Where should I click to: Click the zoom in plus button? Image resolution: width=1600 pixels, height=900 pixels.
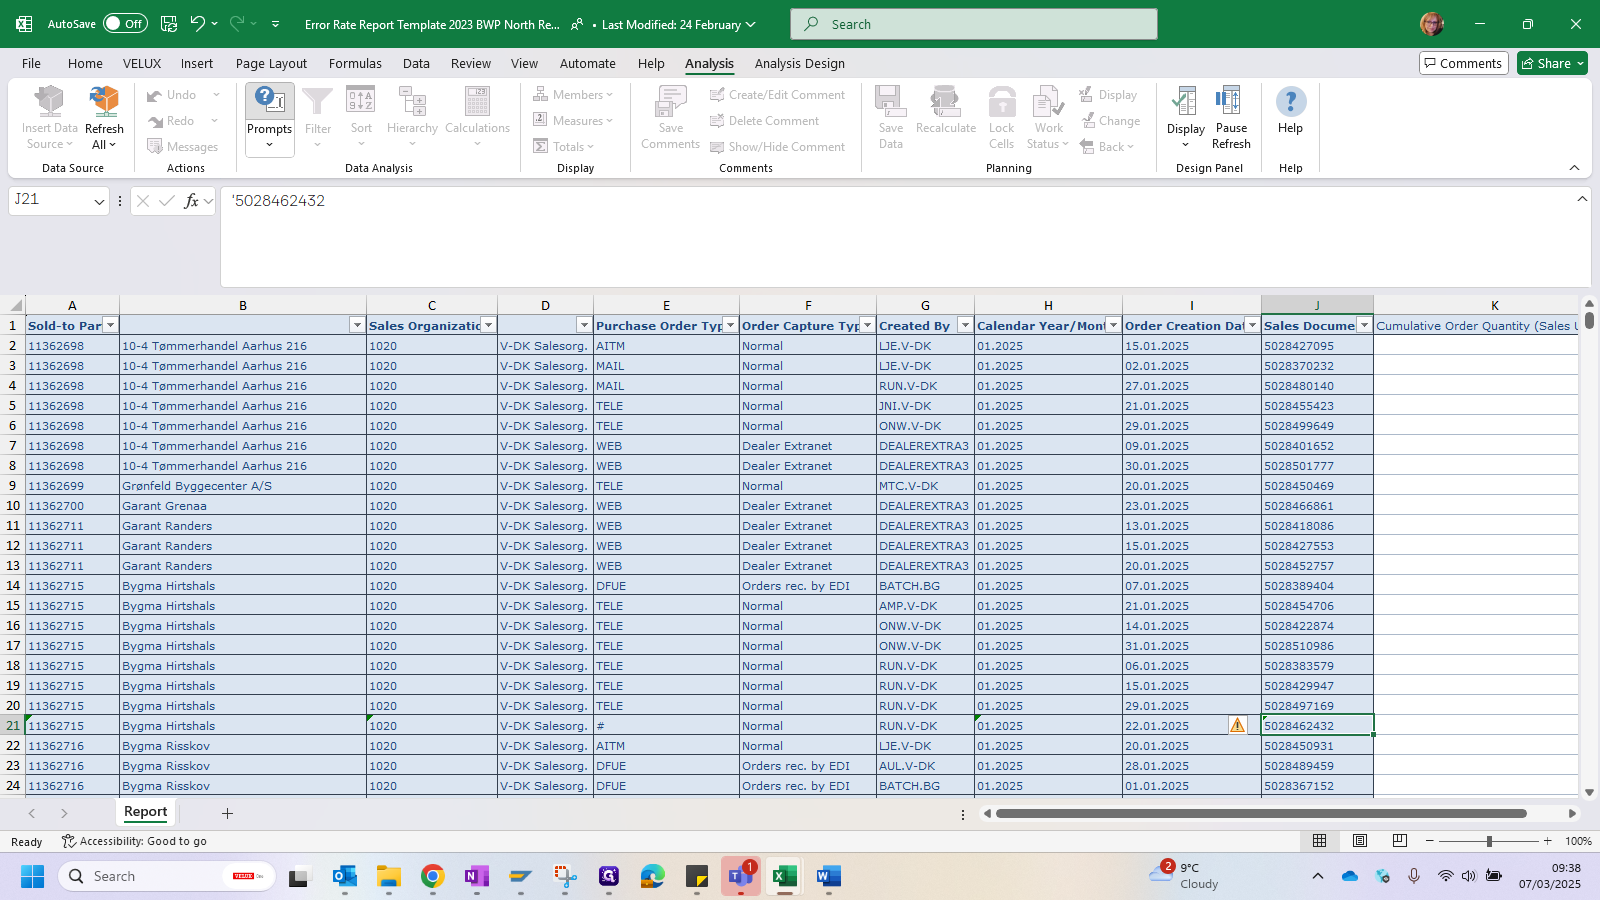pyautogui.click(x=1547, y=841)
